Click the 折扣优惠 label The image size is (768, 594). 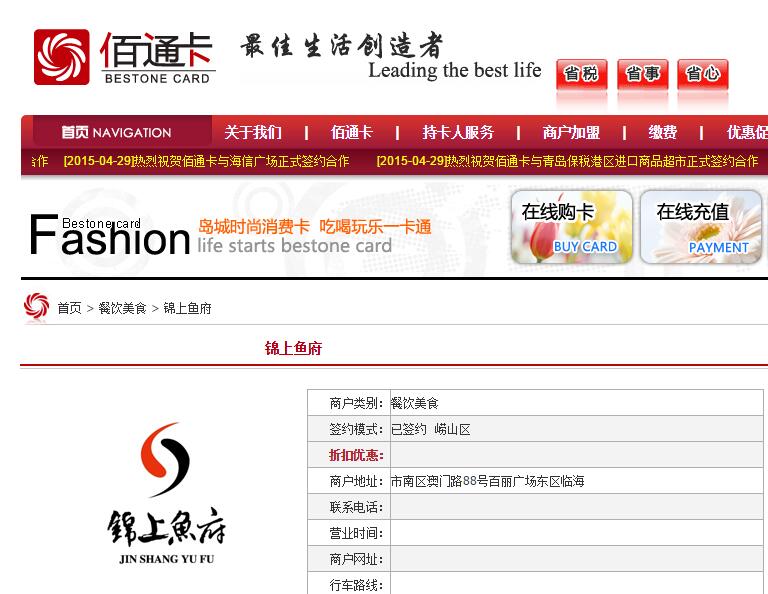click(x=356, y=455)
